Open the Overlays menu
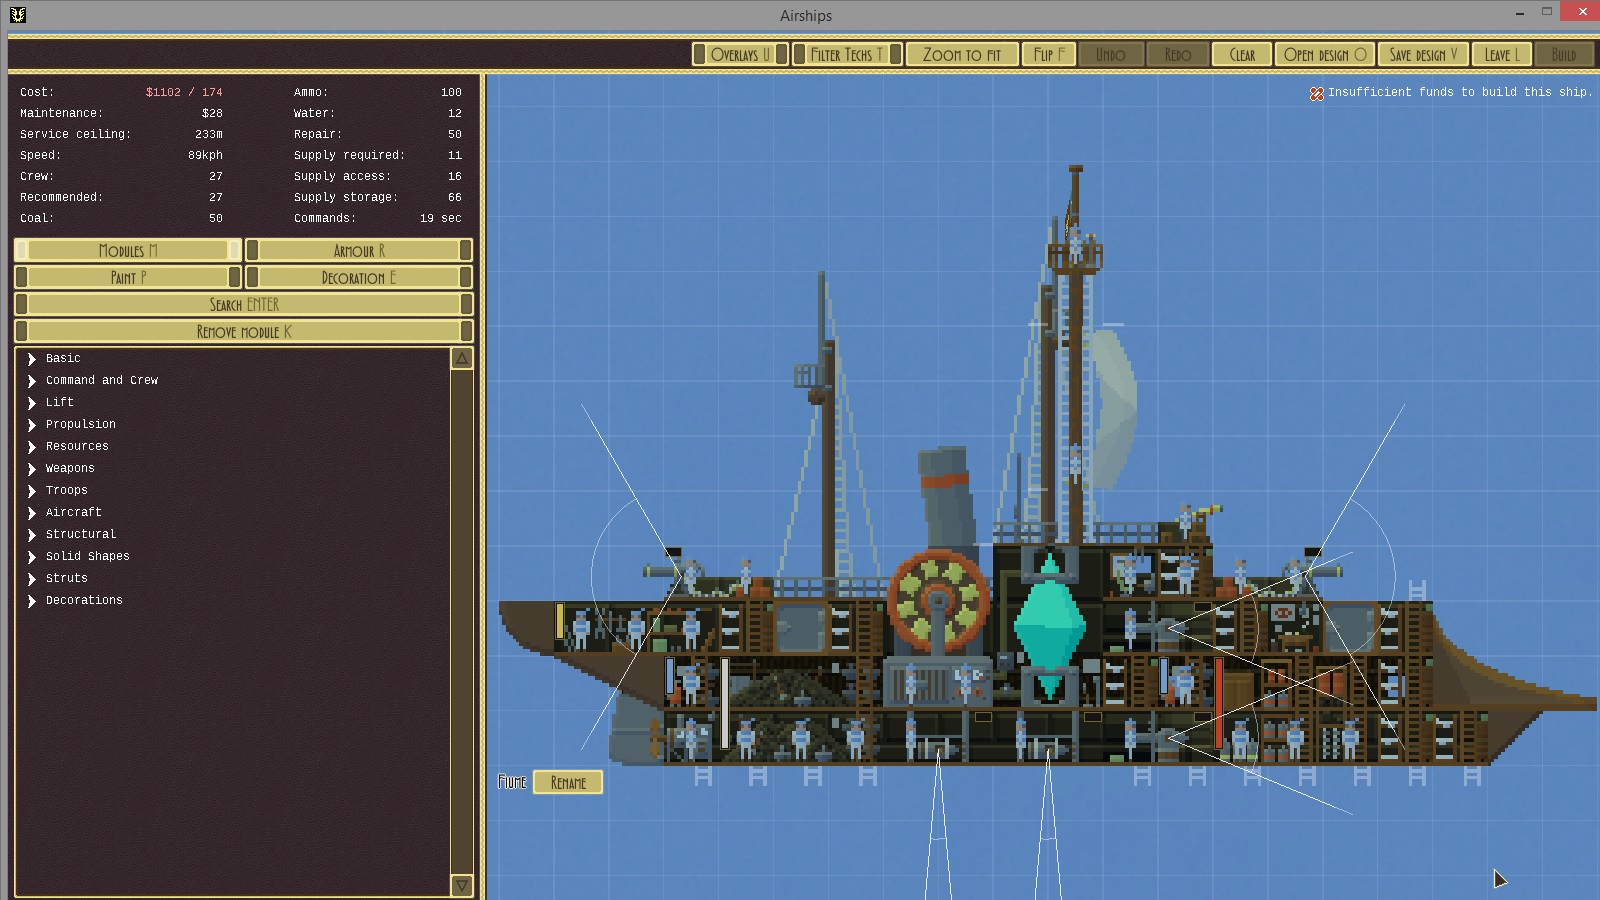The height and width of the screenshot is (900, 1600). [740, 54]
